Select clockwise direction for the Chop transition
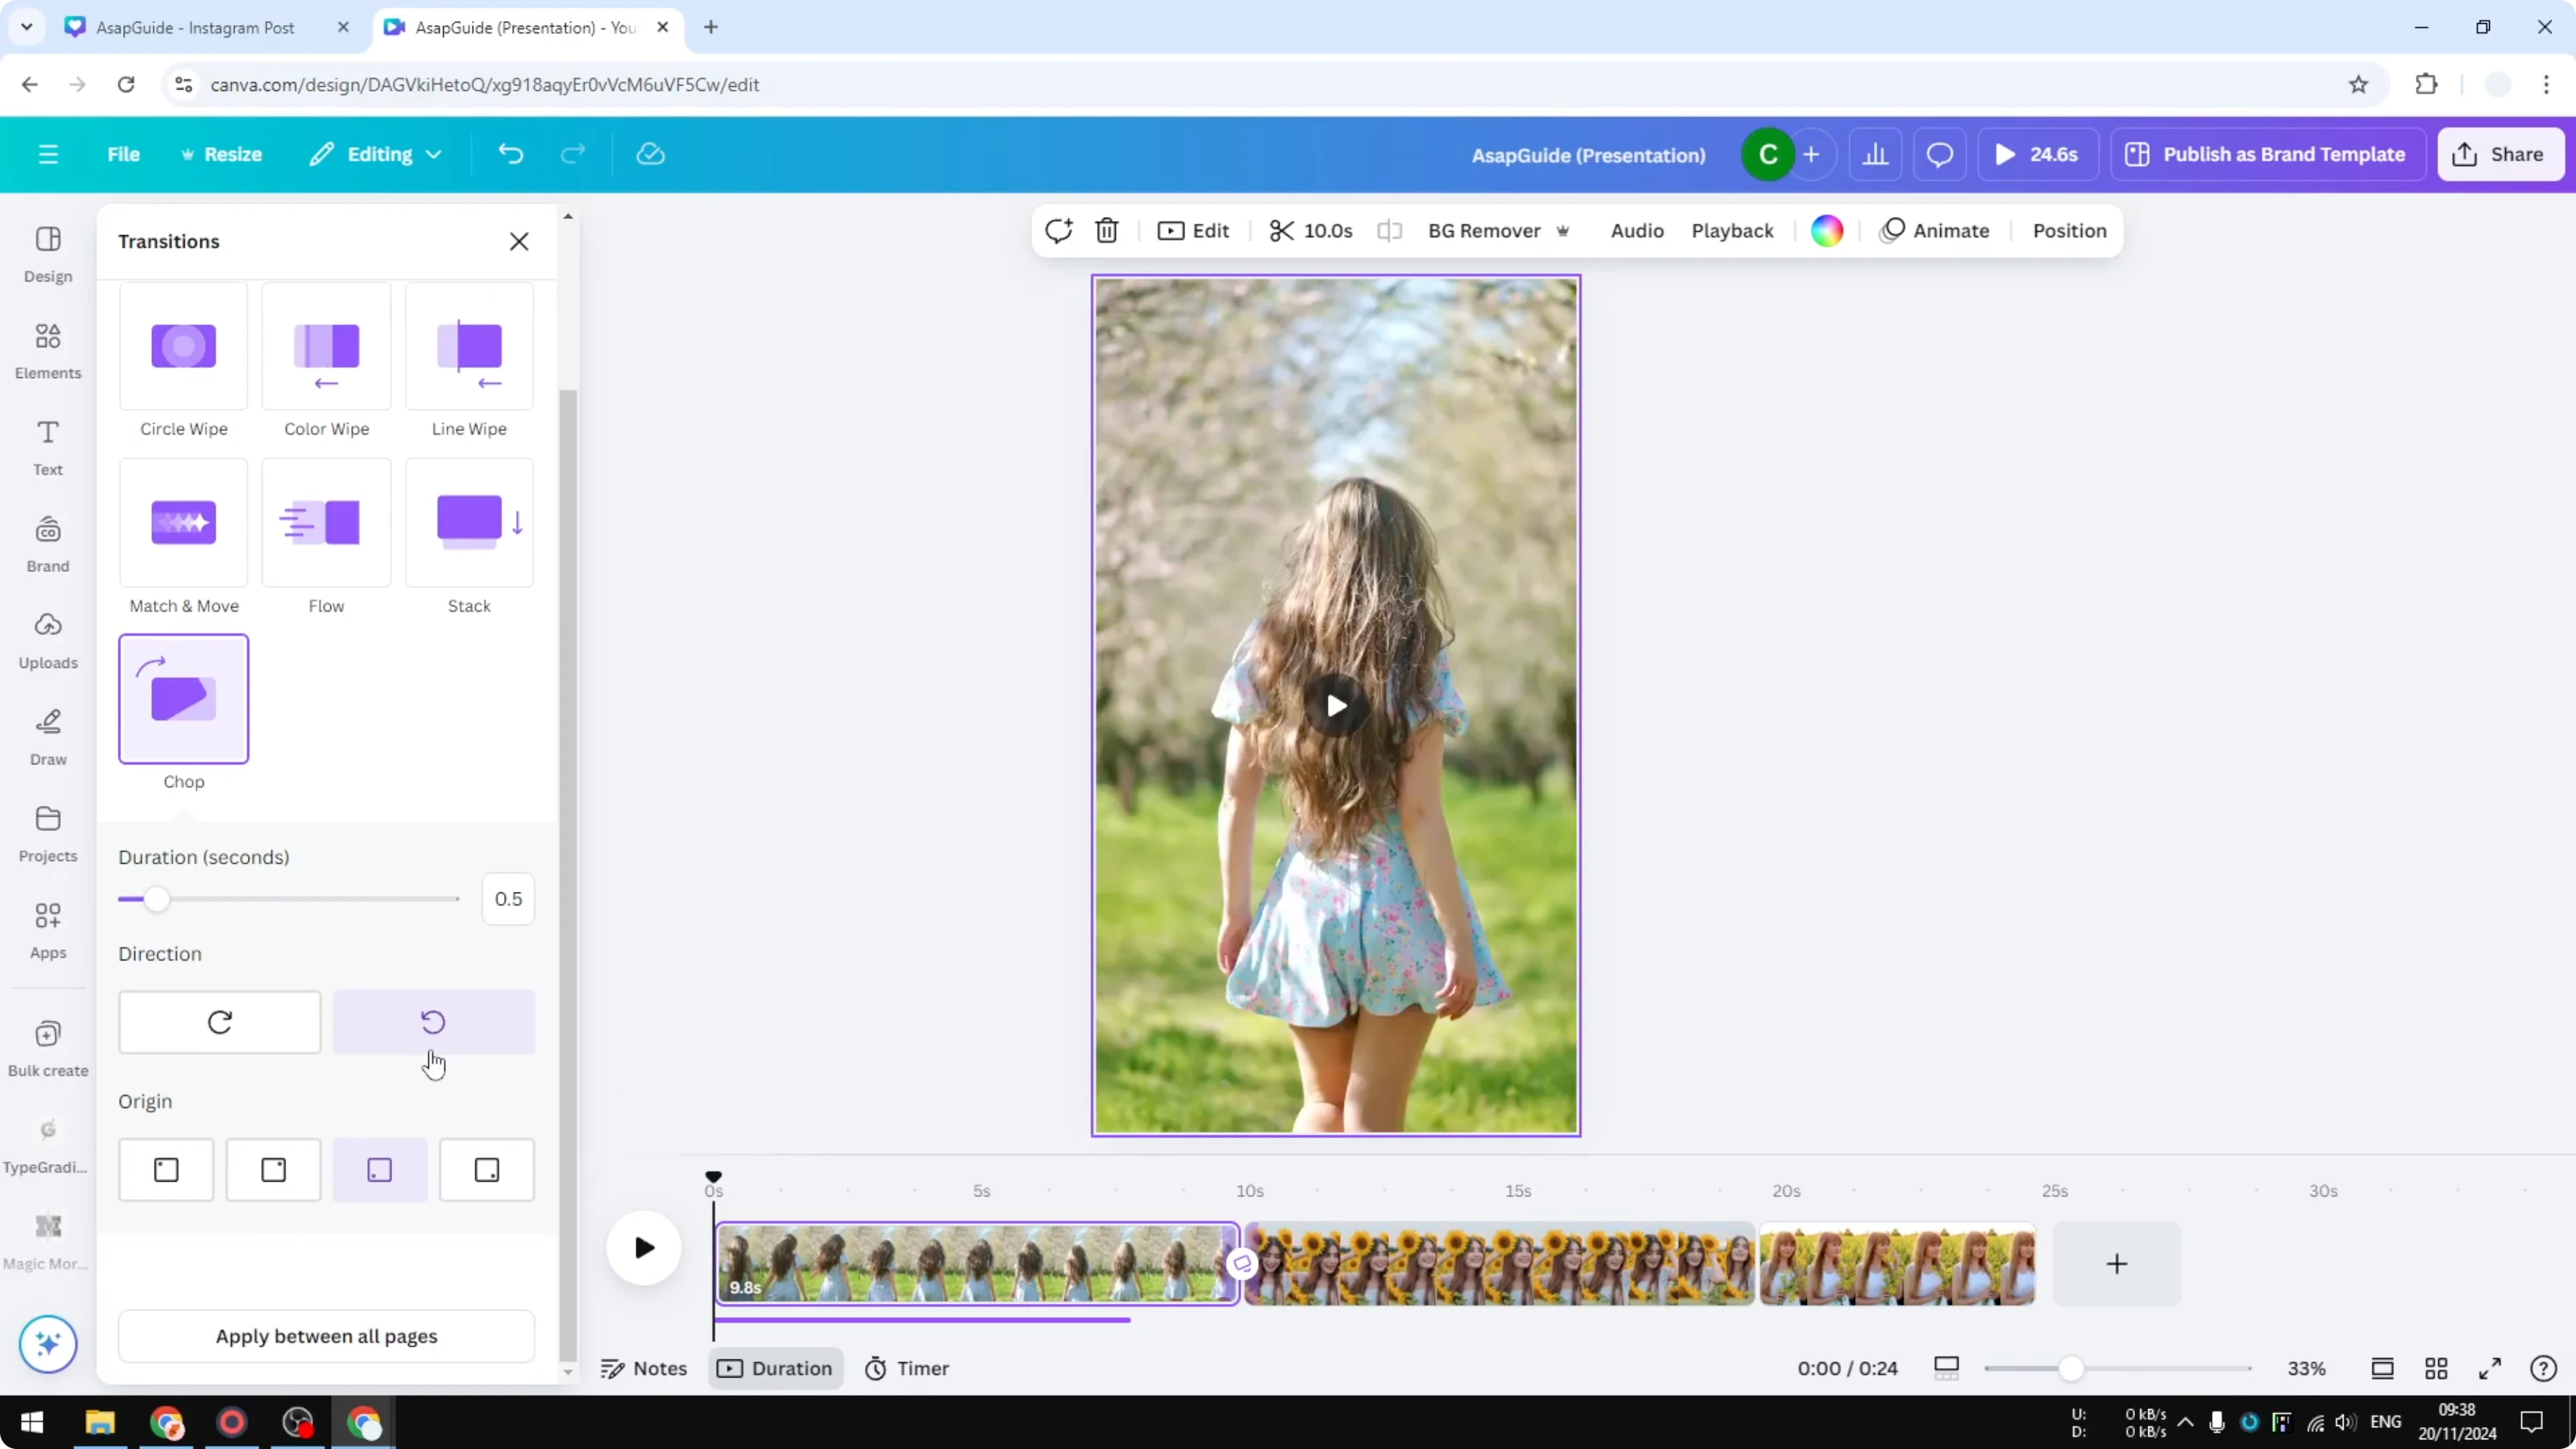Viewport: 2576px width, 1449px height. 219,1021
